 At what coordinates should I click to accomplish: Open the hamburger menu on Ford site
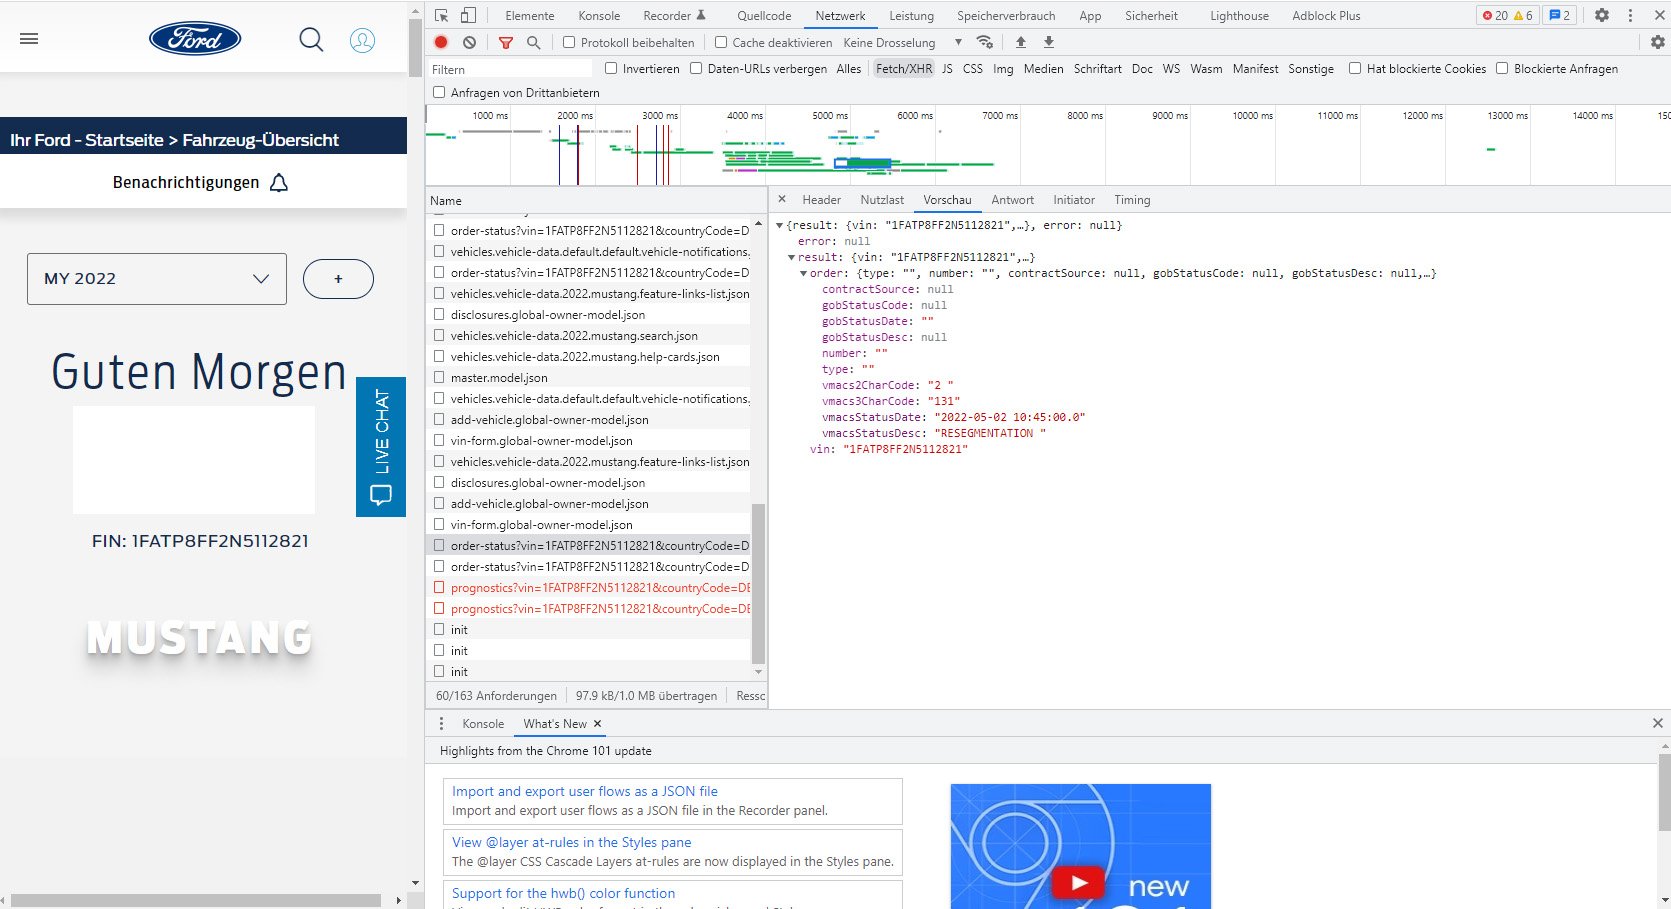pos(29,39)
